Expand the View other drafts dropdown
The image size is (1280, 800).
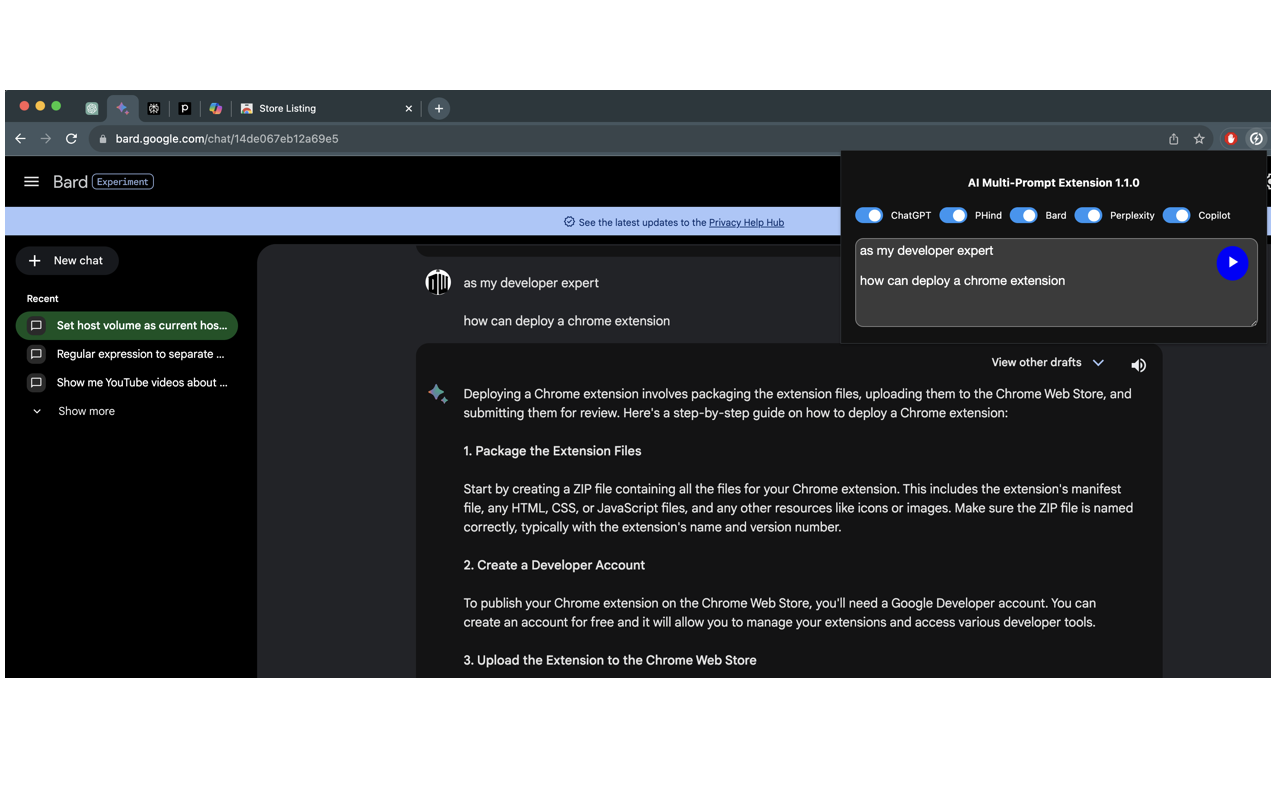pos(1047,363)
